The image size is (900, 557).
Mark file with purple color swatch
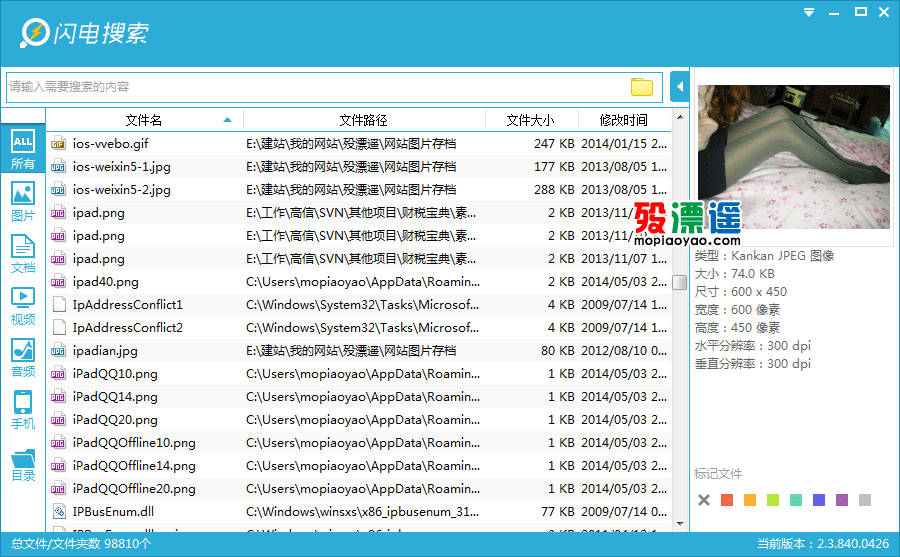841,500
